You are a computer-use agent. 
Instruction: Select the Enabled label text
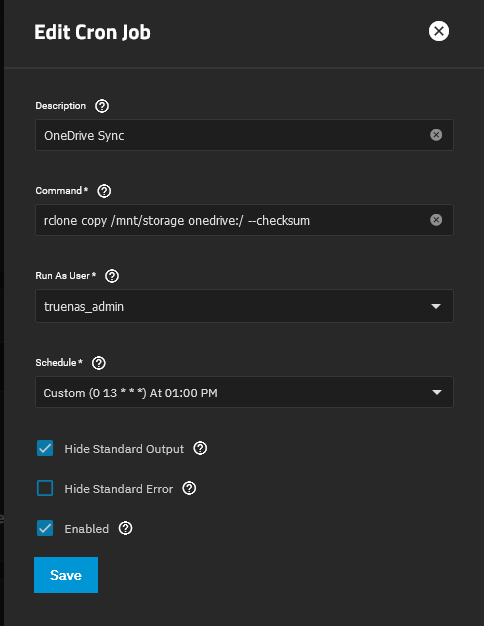point(87,529)
